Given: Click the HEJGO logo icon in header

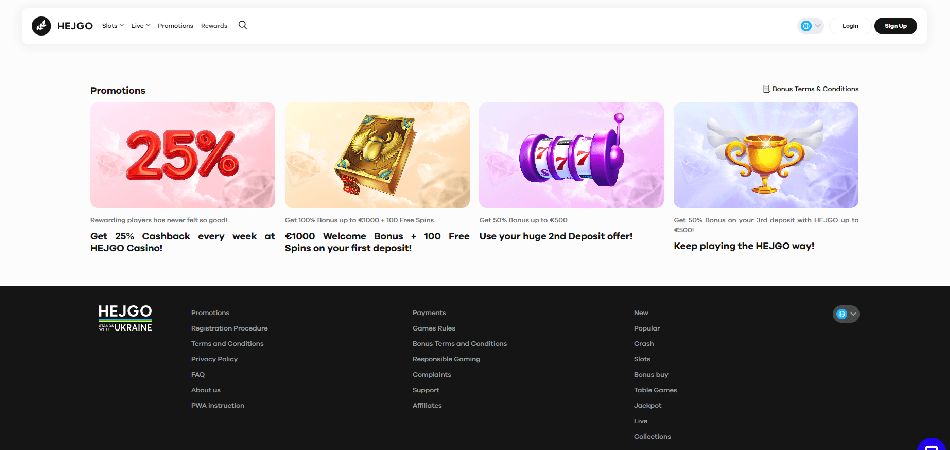Looking at the screenshot, I should [41, 26].
